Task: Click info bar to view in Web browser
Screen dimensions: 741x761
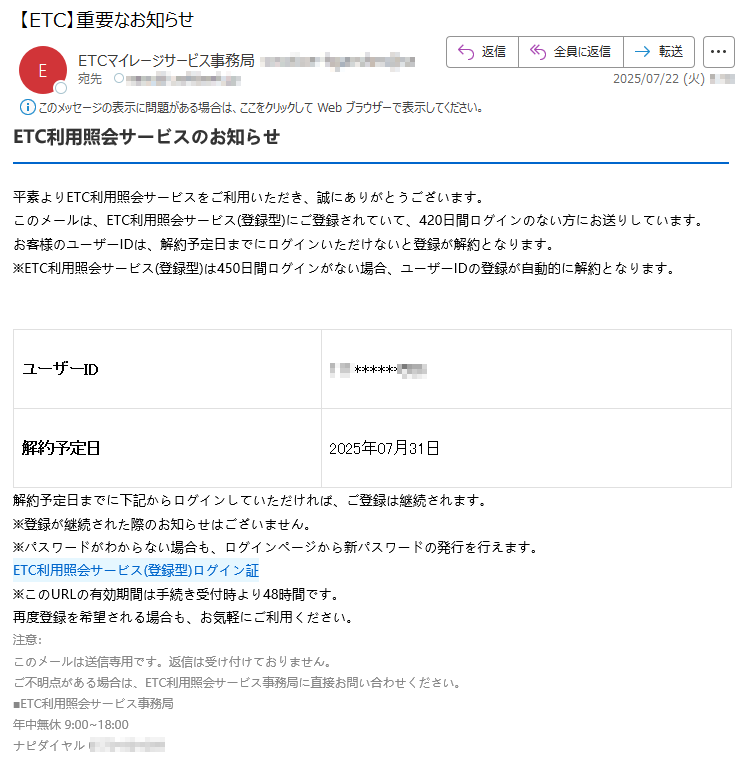Action: click(x=251, y=107)
